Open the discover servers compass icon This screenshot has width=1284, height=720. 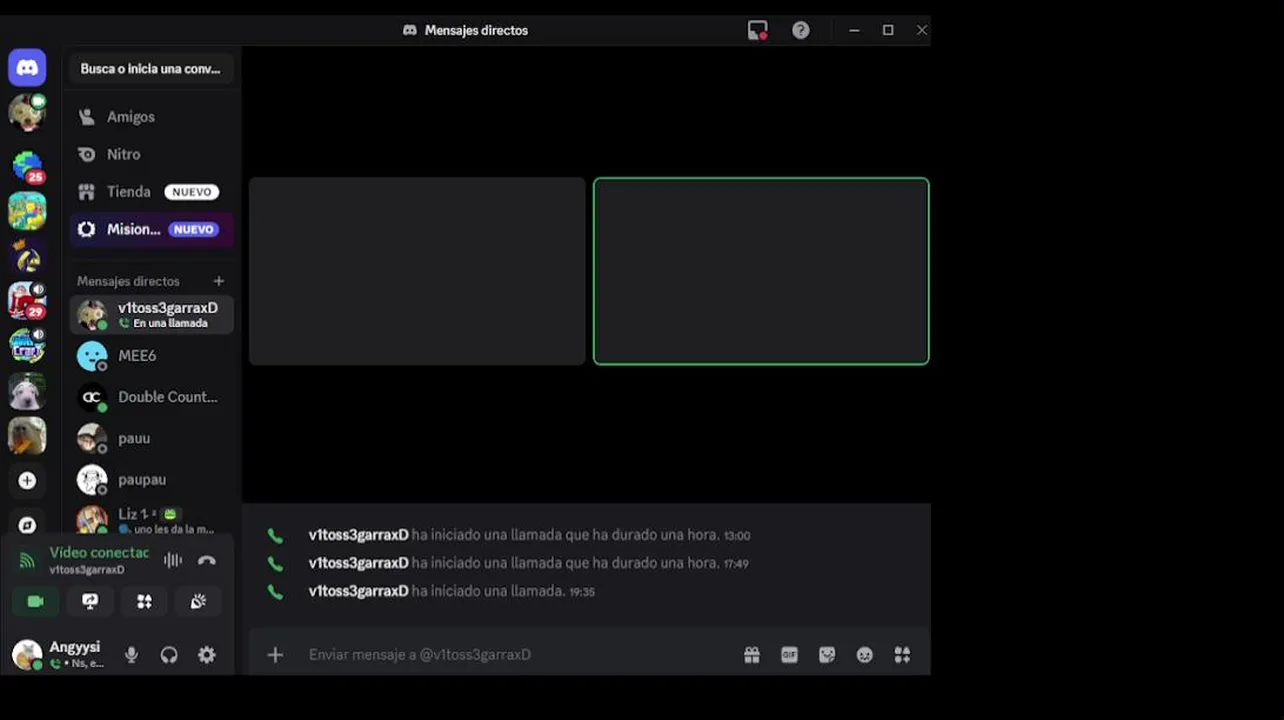(x=27, y=525)
